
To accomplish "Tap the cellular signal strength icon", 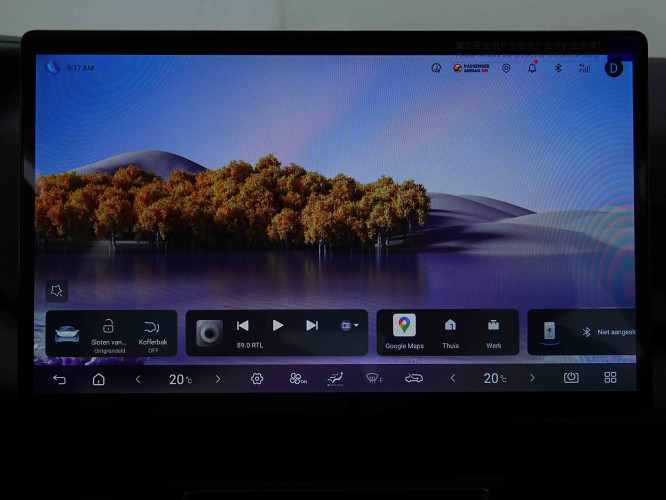I will click(584, 68).
